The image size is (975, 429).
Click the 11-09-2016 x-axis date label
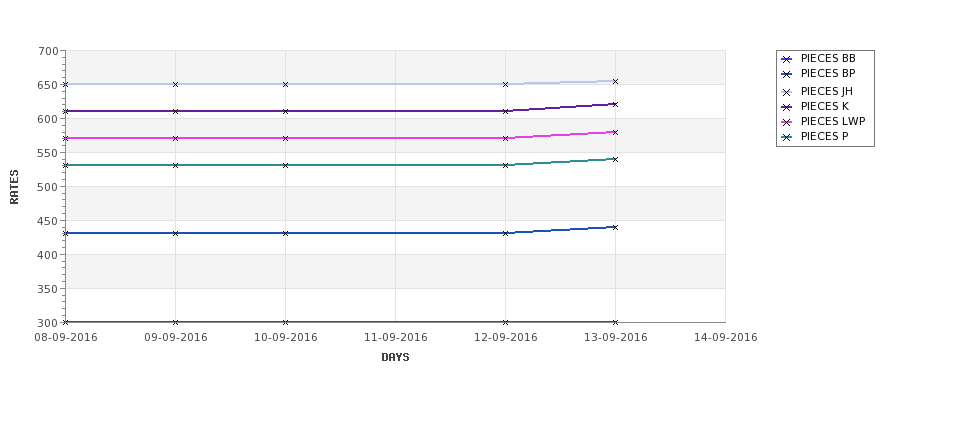(395, 338)
